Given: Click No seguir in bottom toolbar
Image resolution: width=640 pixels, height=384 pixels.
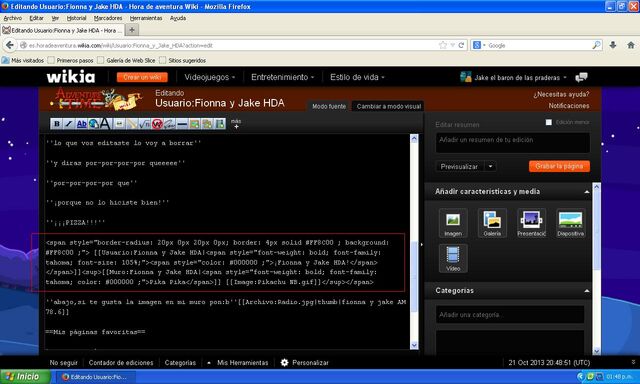Looking at the screenshot, I should coord(63,362).
